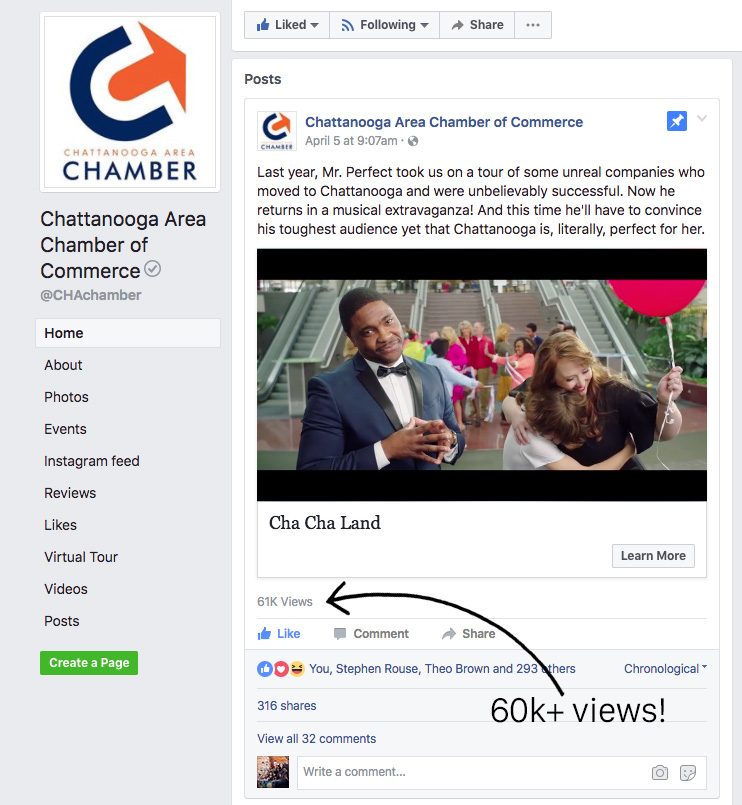Open View all 32 comments link

point(316,738)
